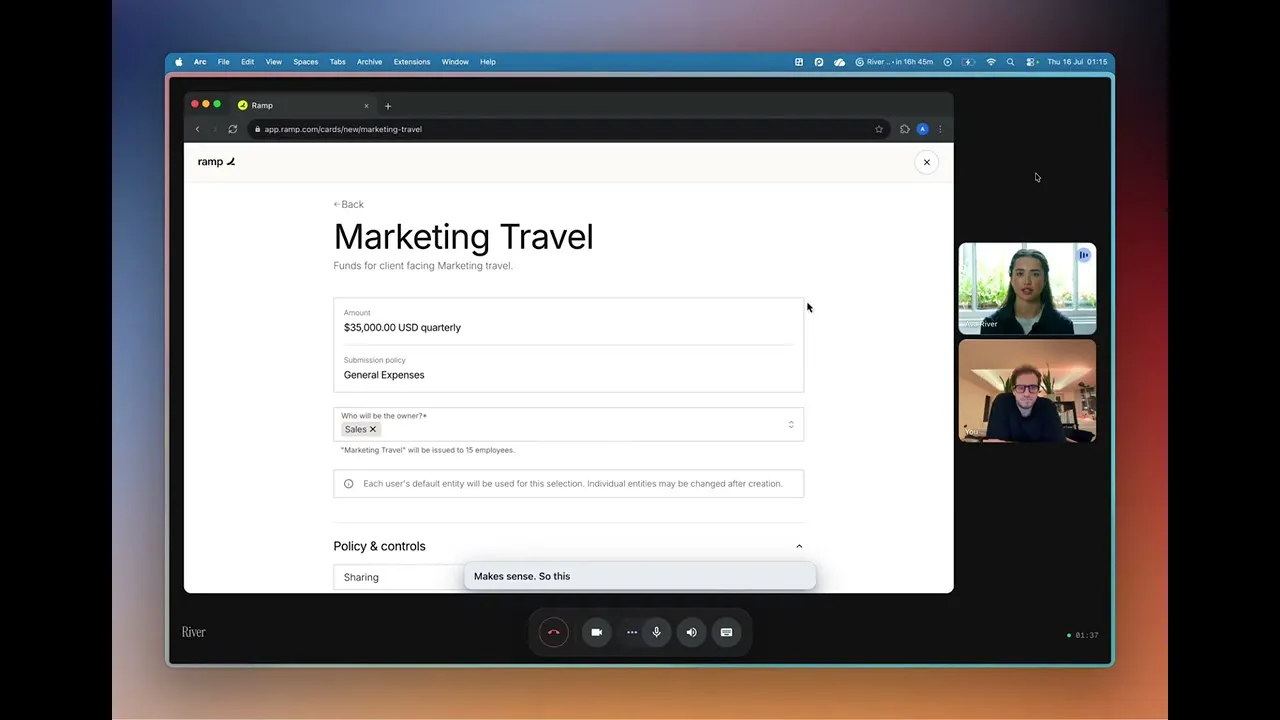
Task: Open the browser extensions puzzle icon
Action: coord(905,129)
